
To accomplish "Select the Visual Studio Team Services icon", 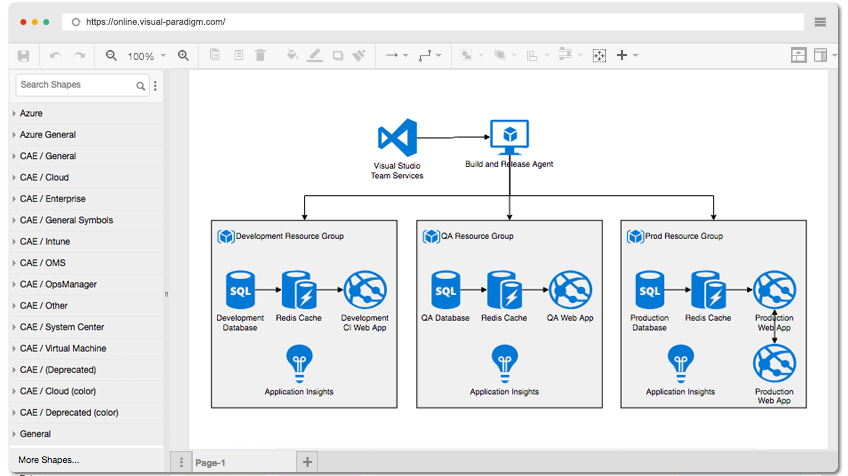I will 398,137.
